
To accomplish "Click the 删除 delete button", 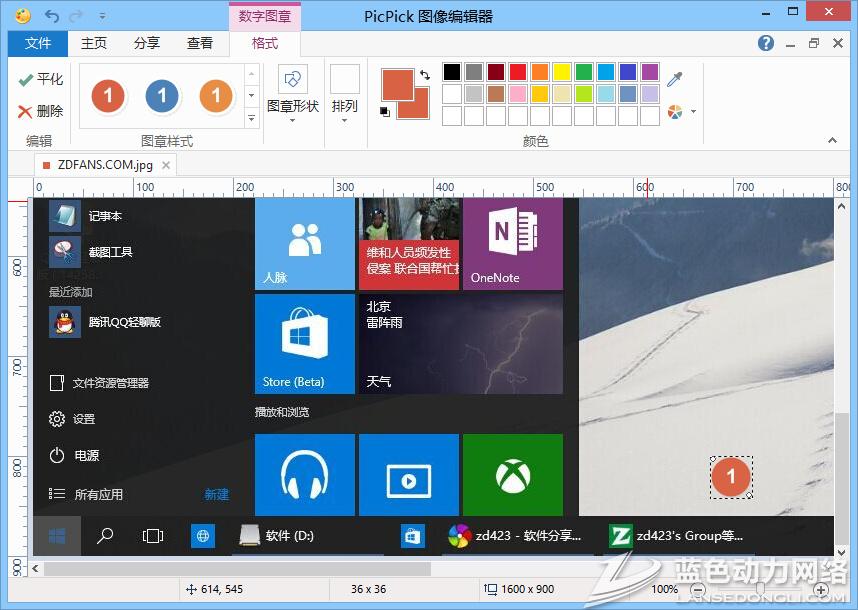I will coord(40,111).
